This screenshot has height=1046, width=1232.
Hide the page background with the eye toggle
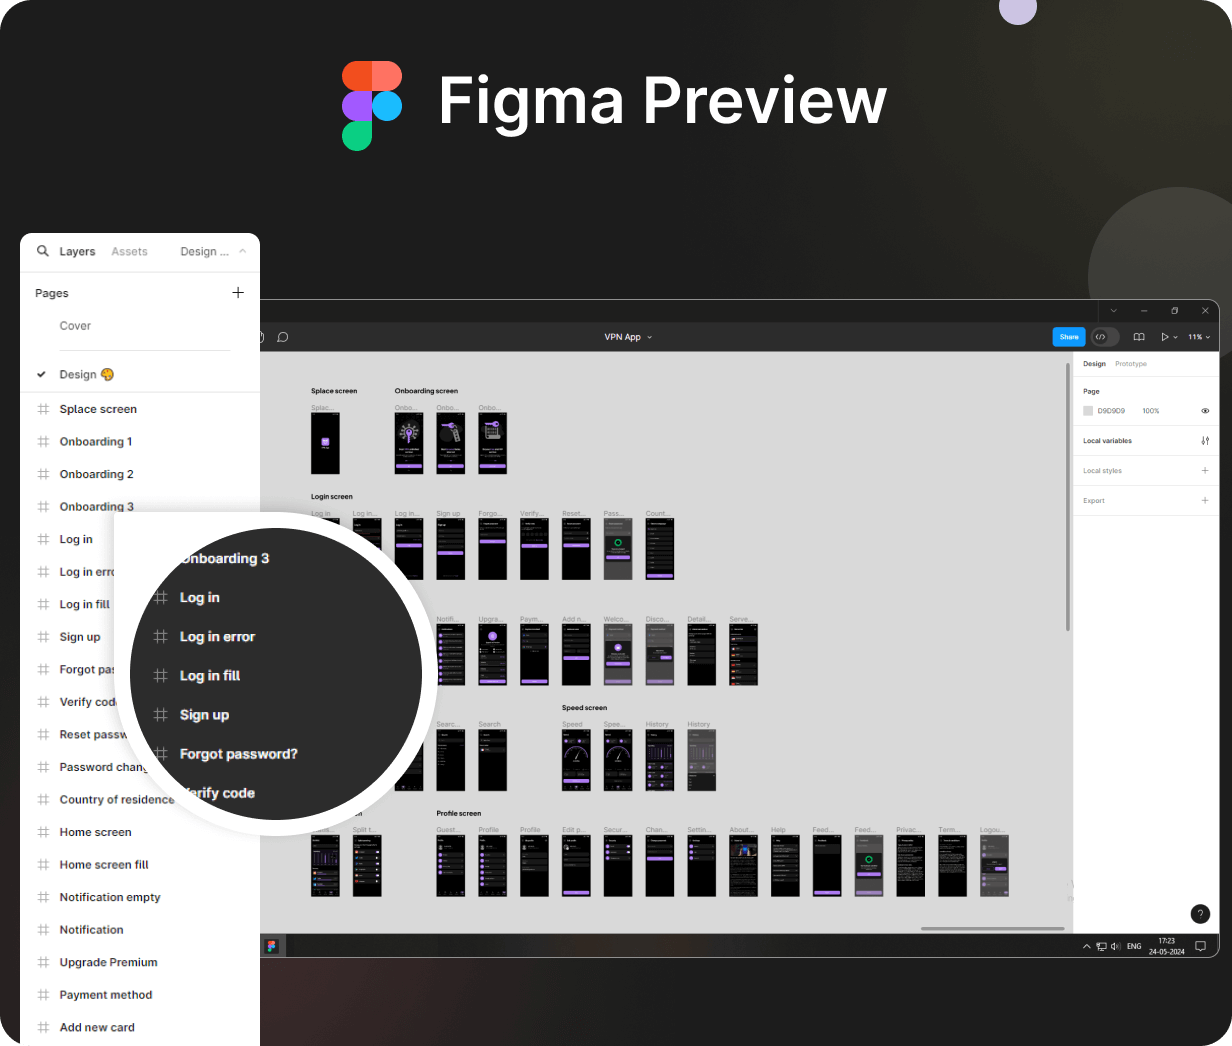click(1205, 411)
